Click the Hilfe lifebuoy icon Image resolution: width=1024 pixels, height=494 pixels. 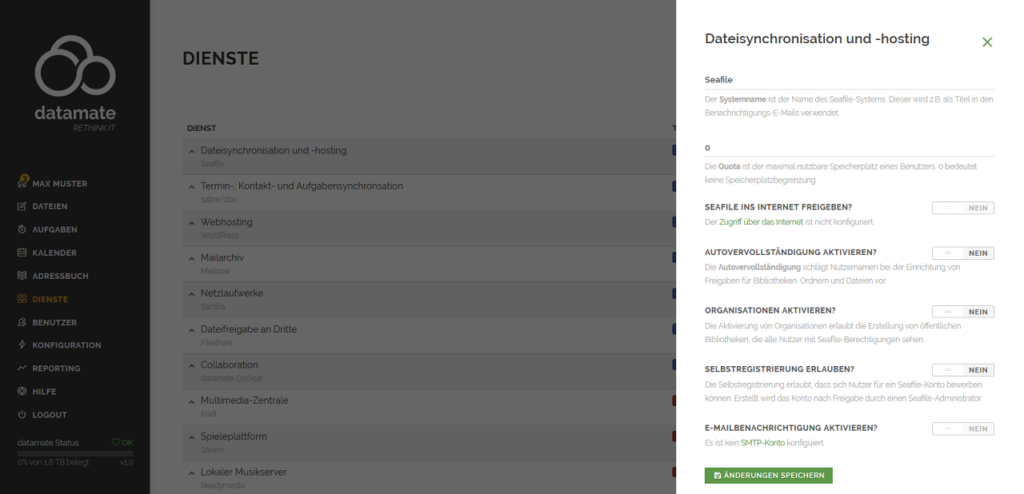22,391
